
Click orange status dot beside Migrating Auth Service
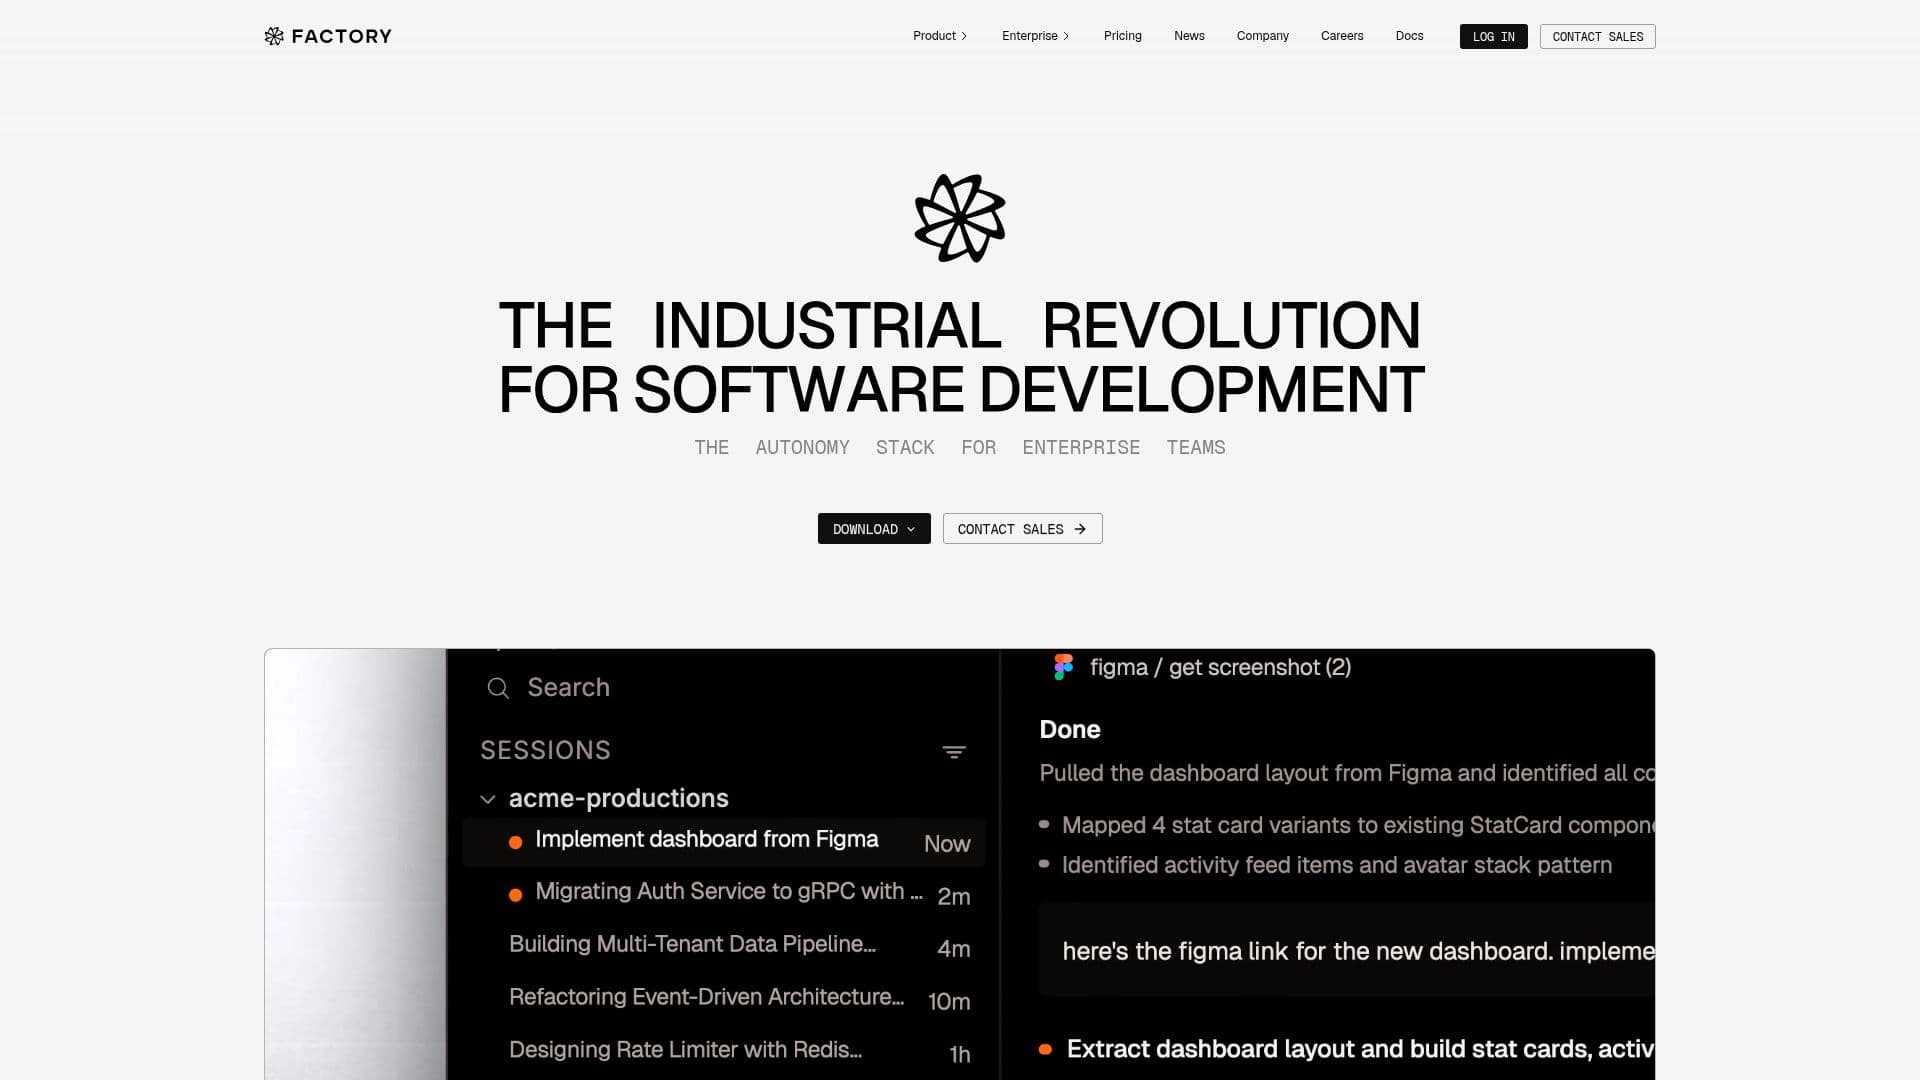coord(515,895)
